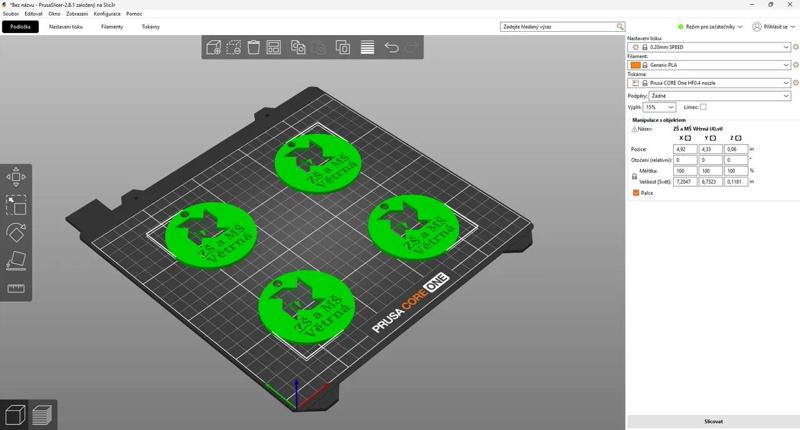Image resolution: width=800 pixels, height=430 pixels.
Task: Open the Prusa CORE One printer dropdown
Action: click(709, 83)
